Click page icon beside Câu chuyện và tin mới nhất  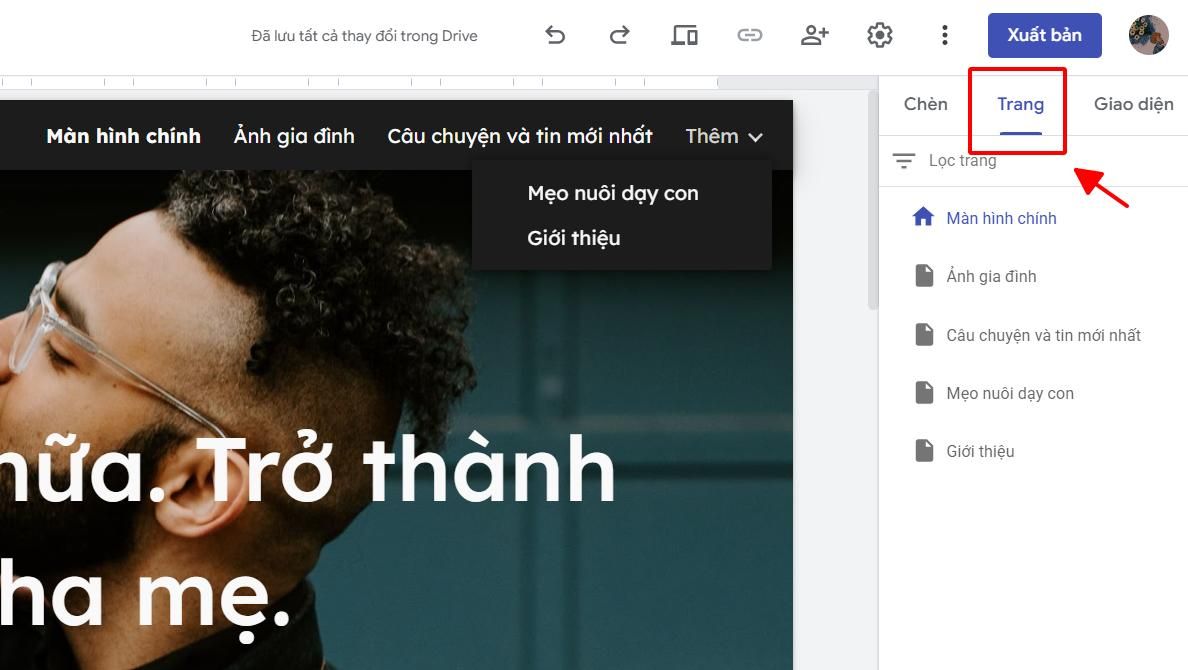[924, 334]
